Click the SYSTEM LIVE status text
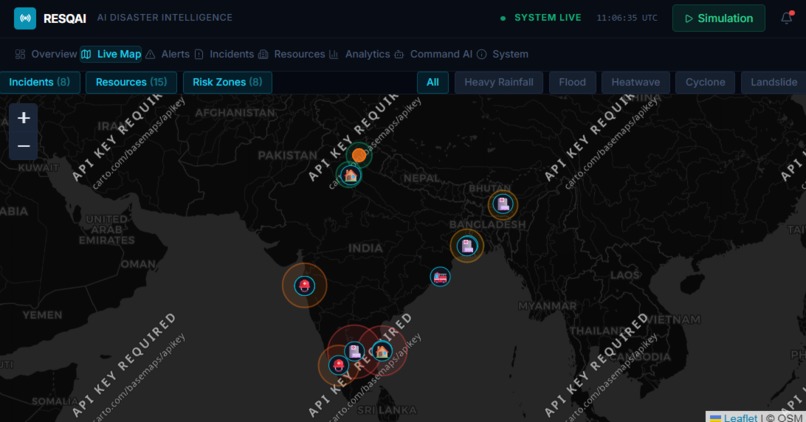The width and height of the screenshot is (806, 422). [x=547, y=17]
